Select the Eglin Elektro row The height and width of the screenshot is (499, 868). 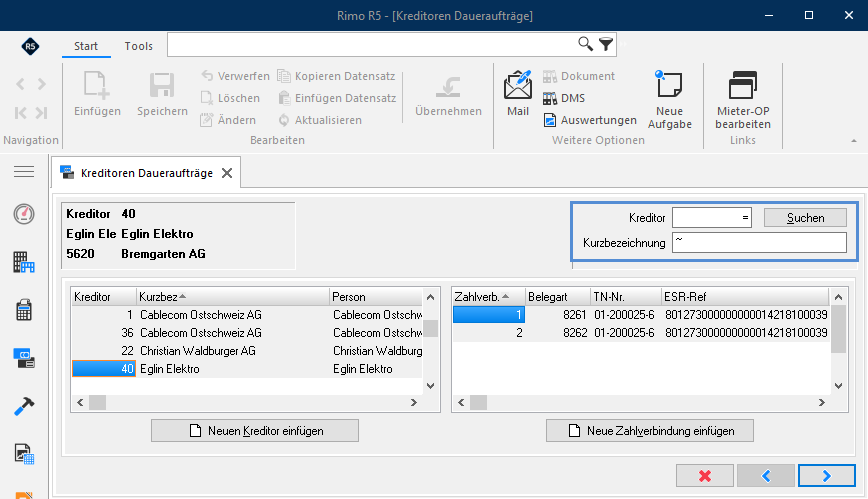pos(247,369)
